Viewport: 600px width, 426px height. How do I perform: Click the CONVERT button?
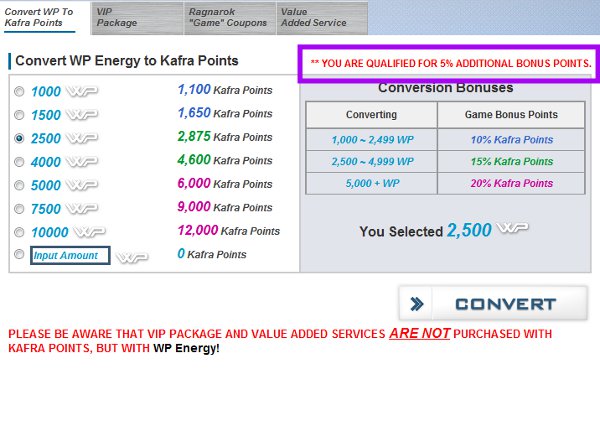[x=493, y=304]
